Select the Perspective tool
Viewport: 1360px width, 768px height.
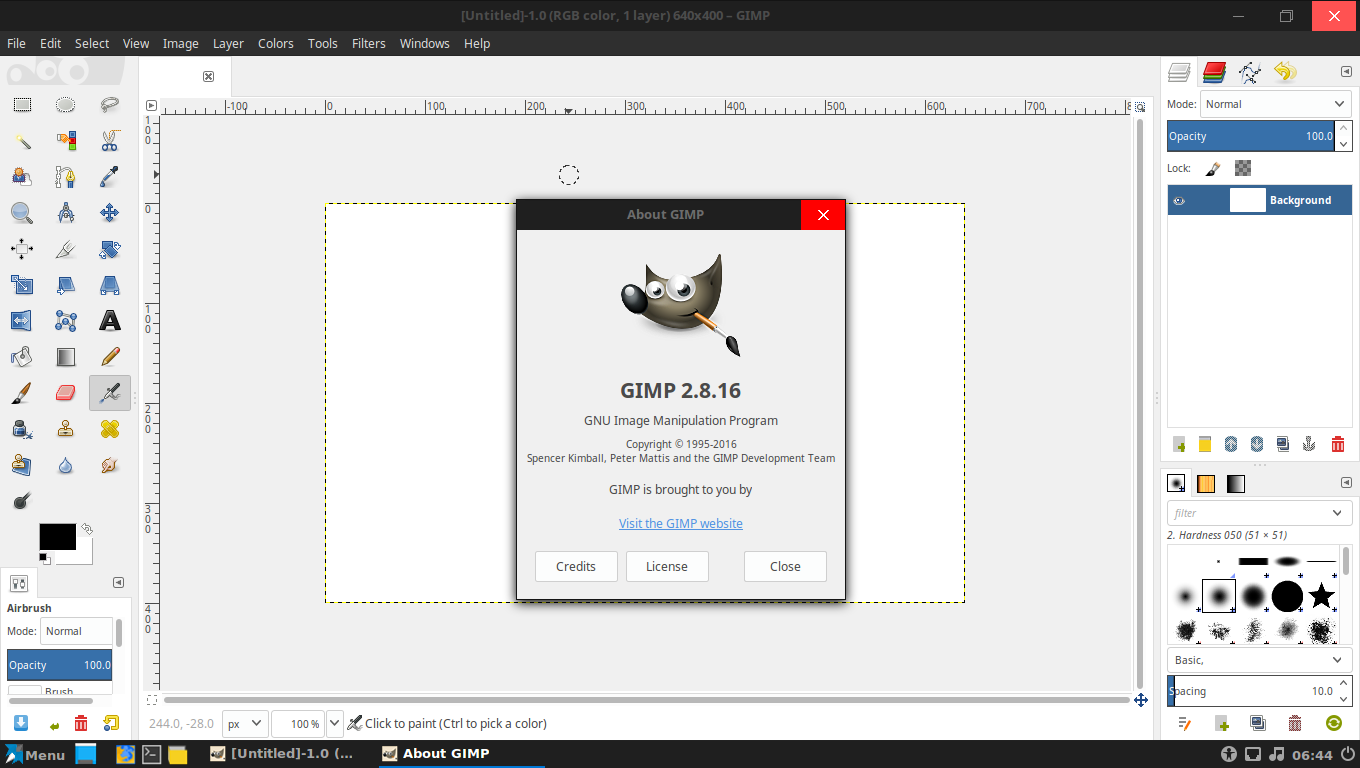coord(110,285)
